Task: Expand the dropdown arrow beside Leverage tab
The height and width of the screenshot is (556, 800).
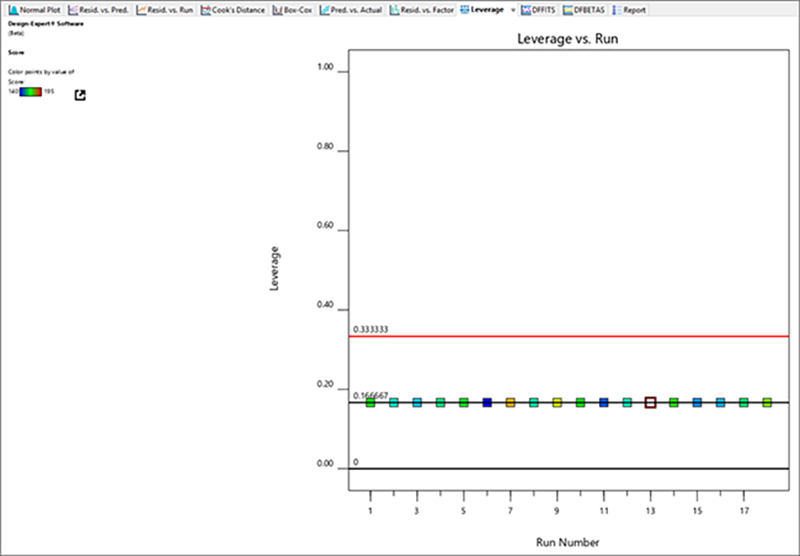Action: [513, 10]
